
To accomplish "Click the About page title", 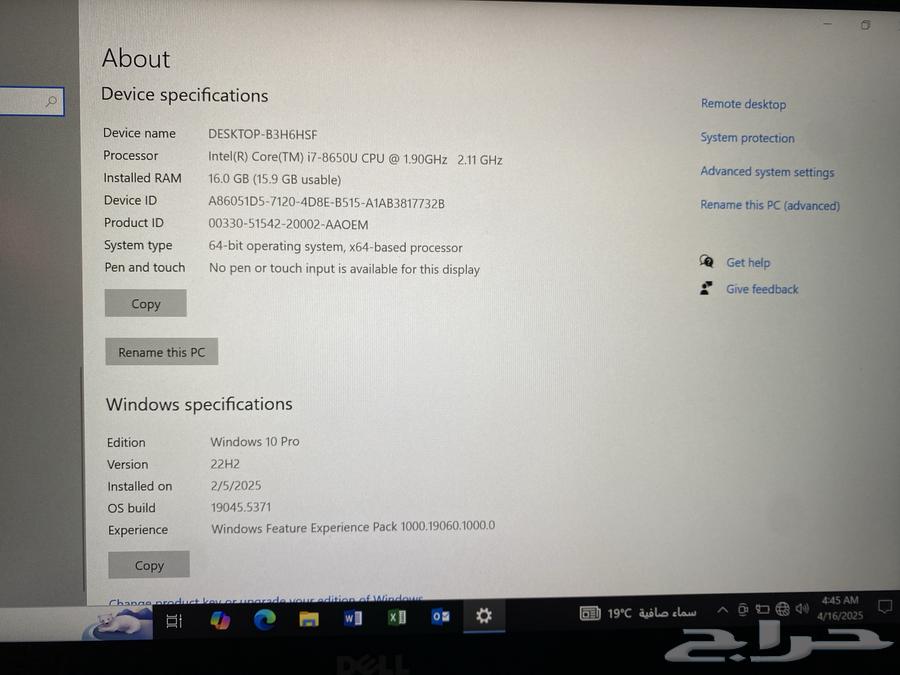I will pyautogui.click(x=136, y=59).
